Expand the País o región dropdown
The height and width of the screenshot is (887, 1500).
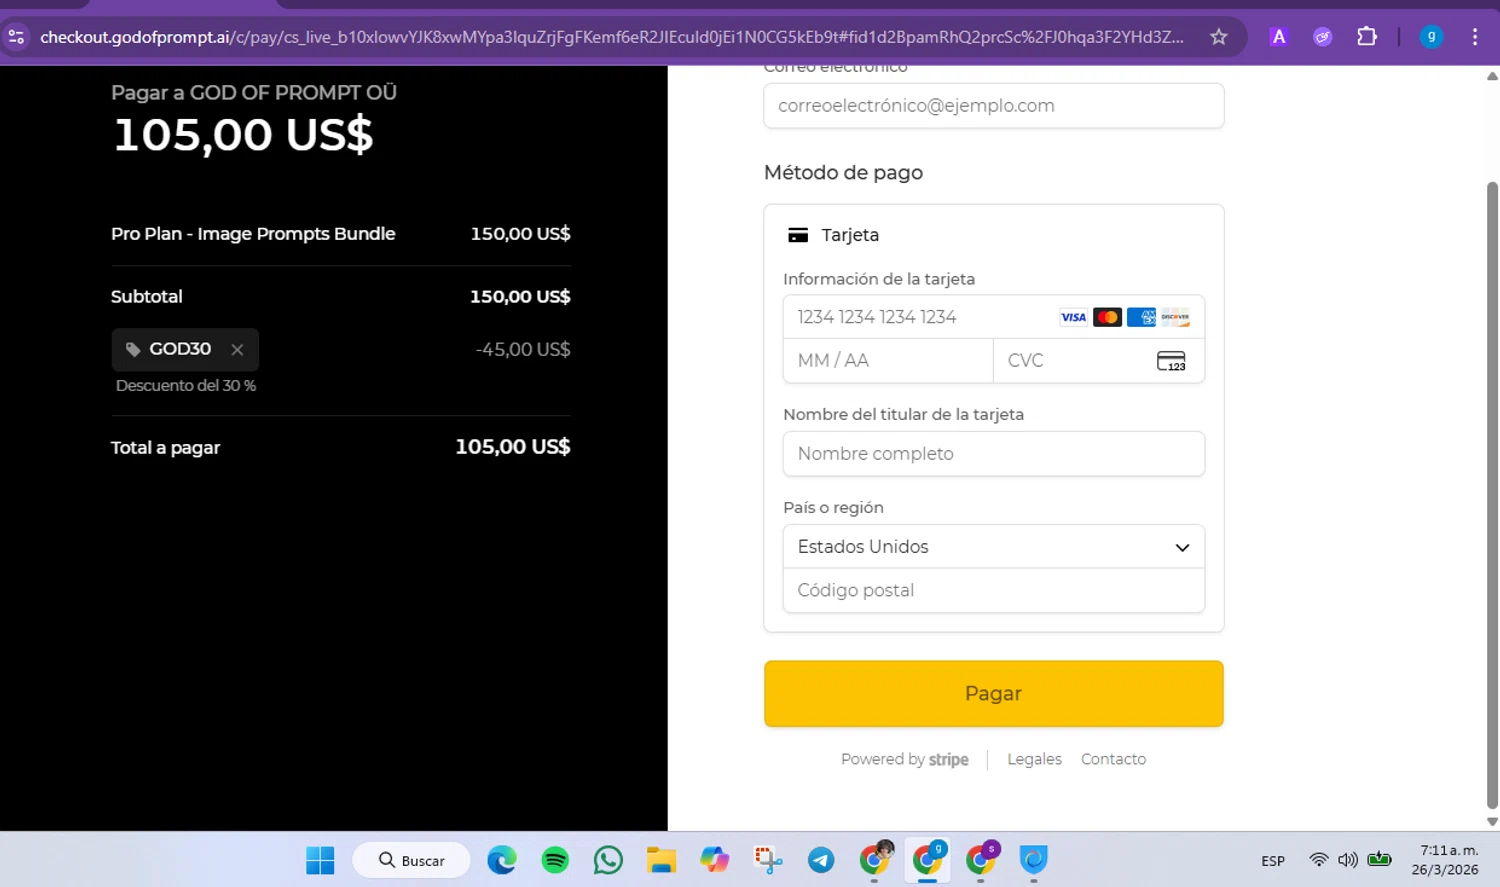994,547
